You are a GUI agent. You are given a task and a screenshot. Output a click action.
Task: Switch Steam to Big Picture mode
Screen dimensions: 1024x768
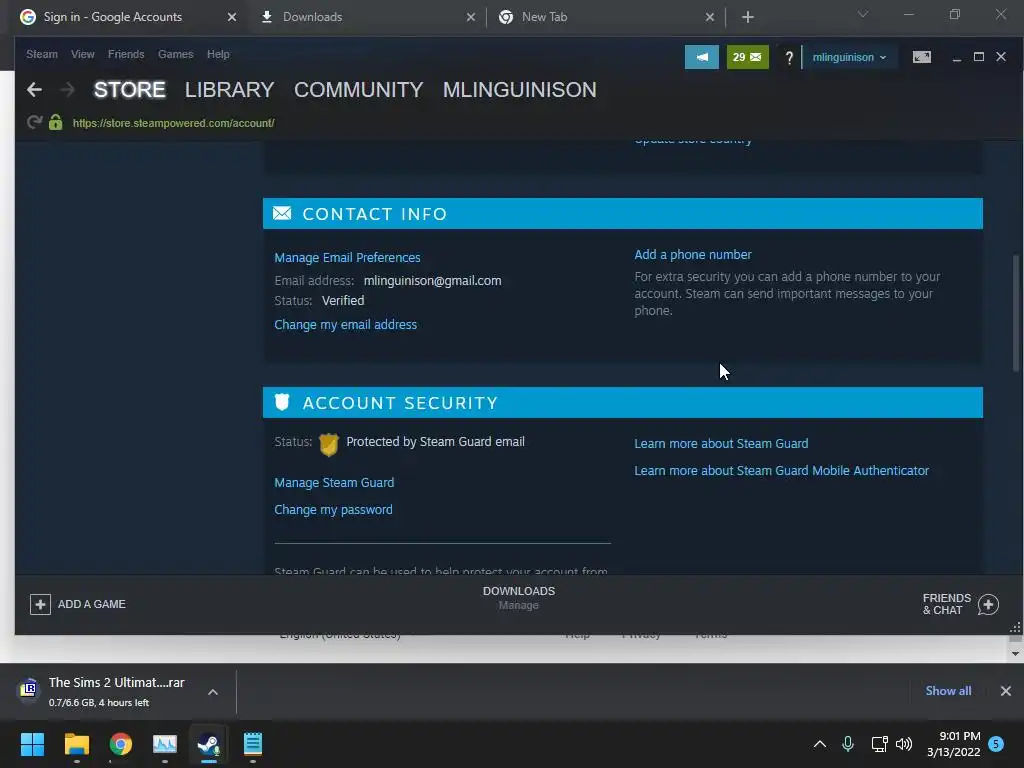pos(921,57)
